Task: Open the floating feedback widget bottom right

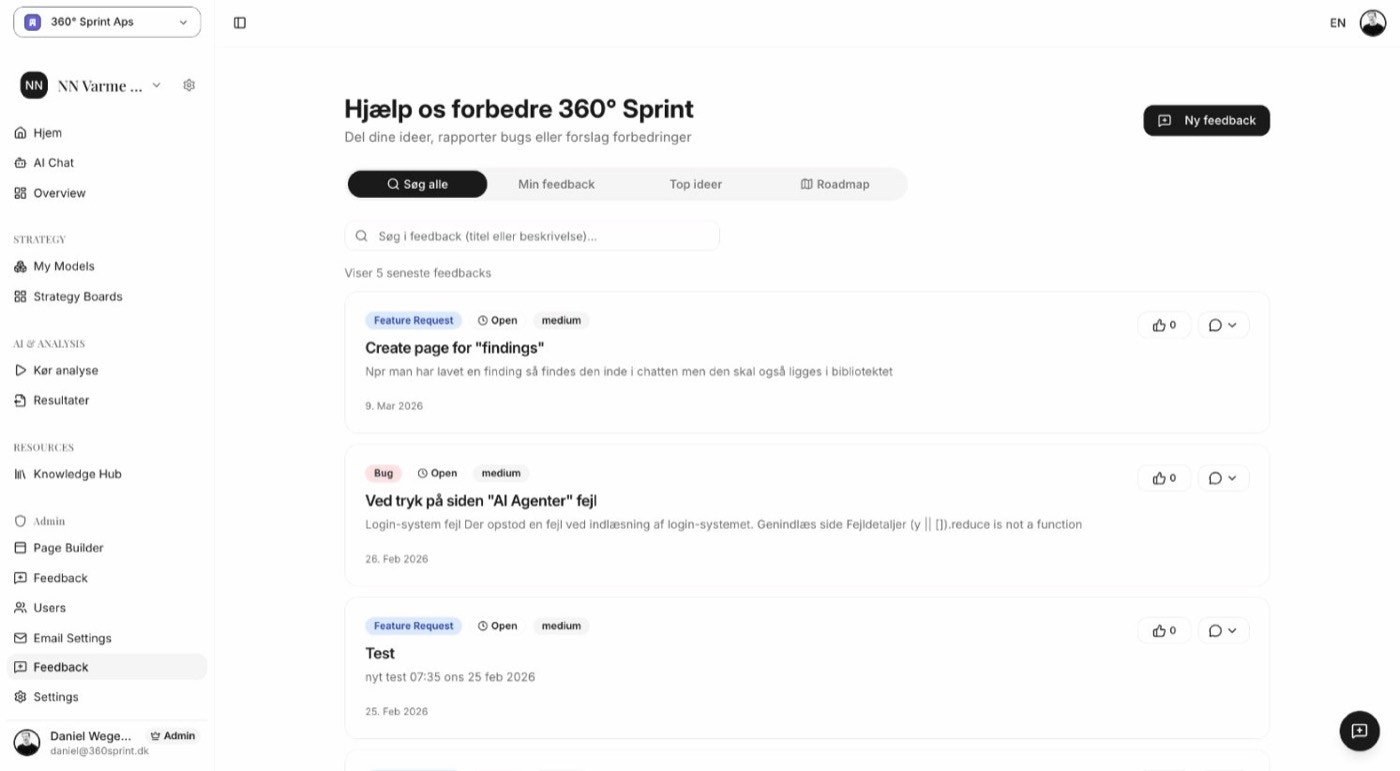Action: click(1359, 730)
